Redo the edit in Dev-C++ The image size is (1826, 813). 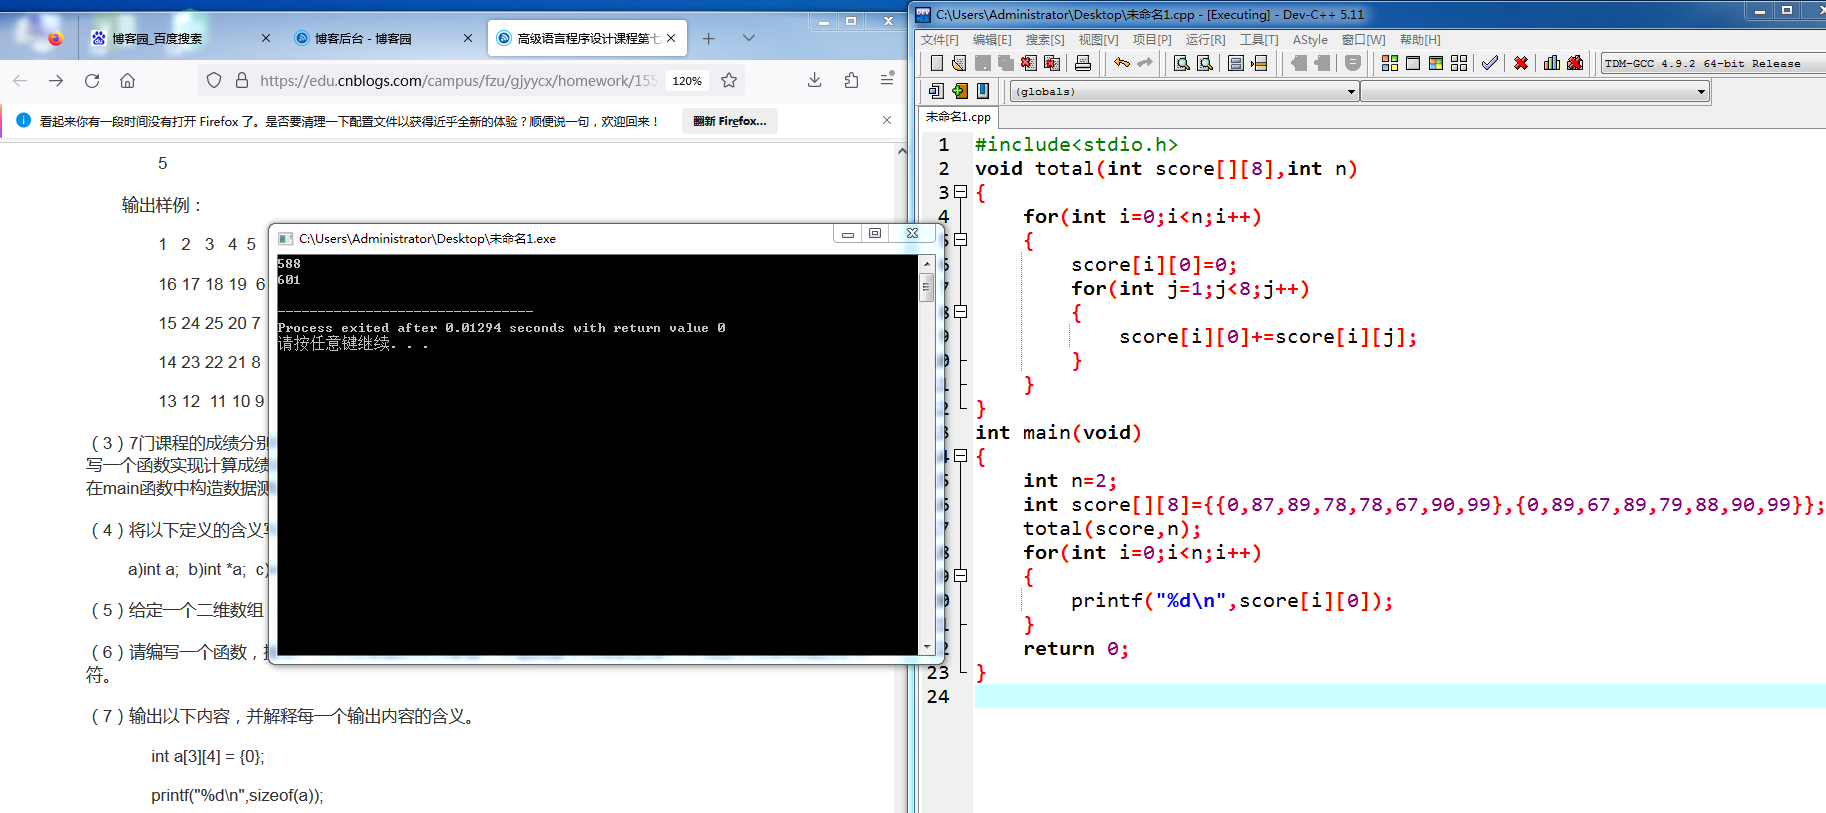pos(1145,63)
